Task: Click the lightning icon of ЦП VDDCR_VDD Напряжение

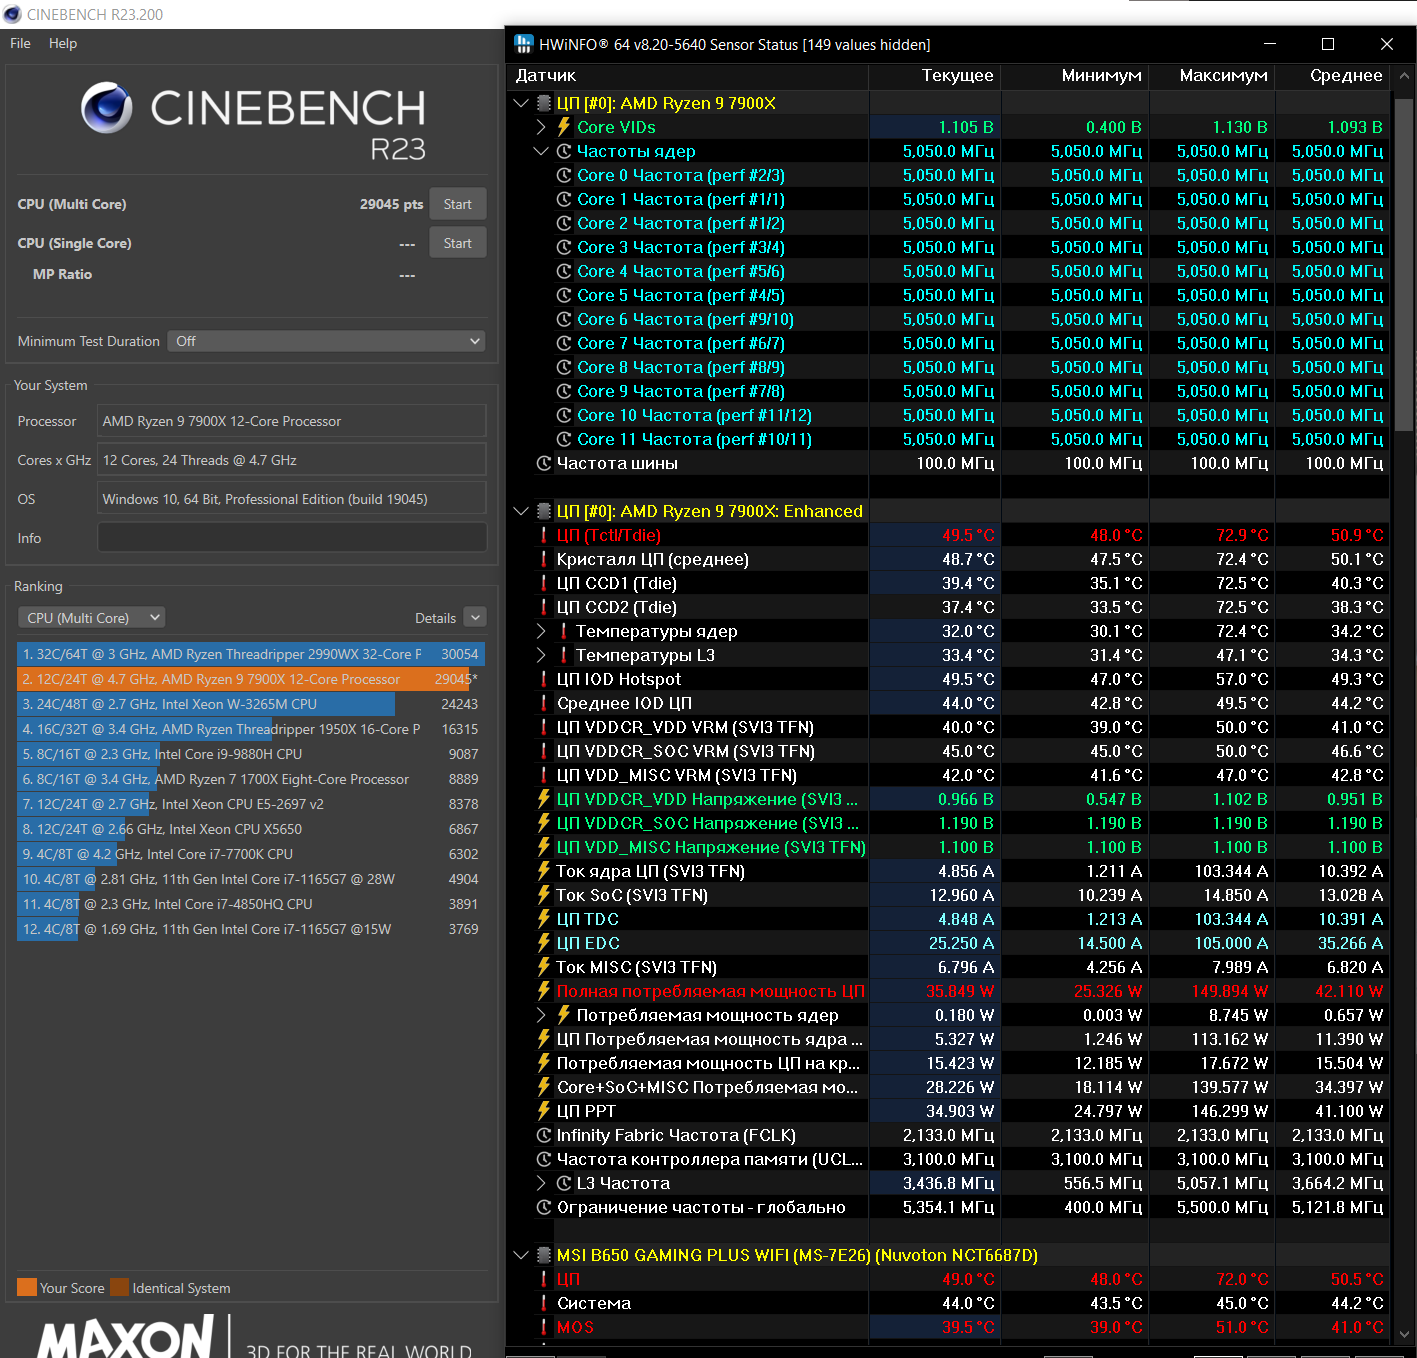Action: 544,799
